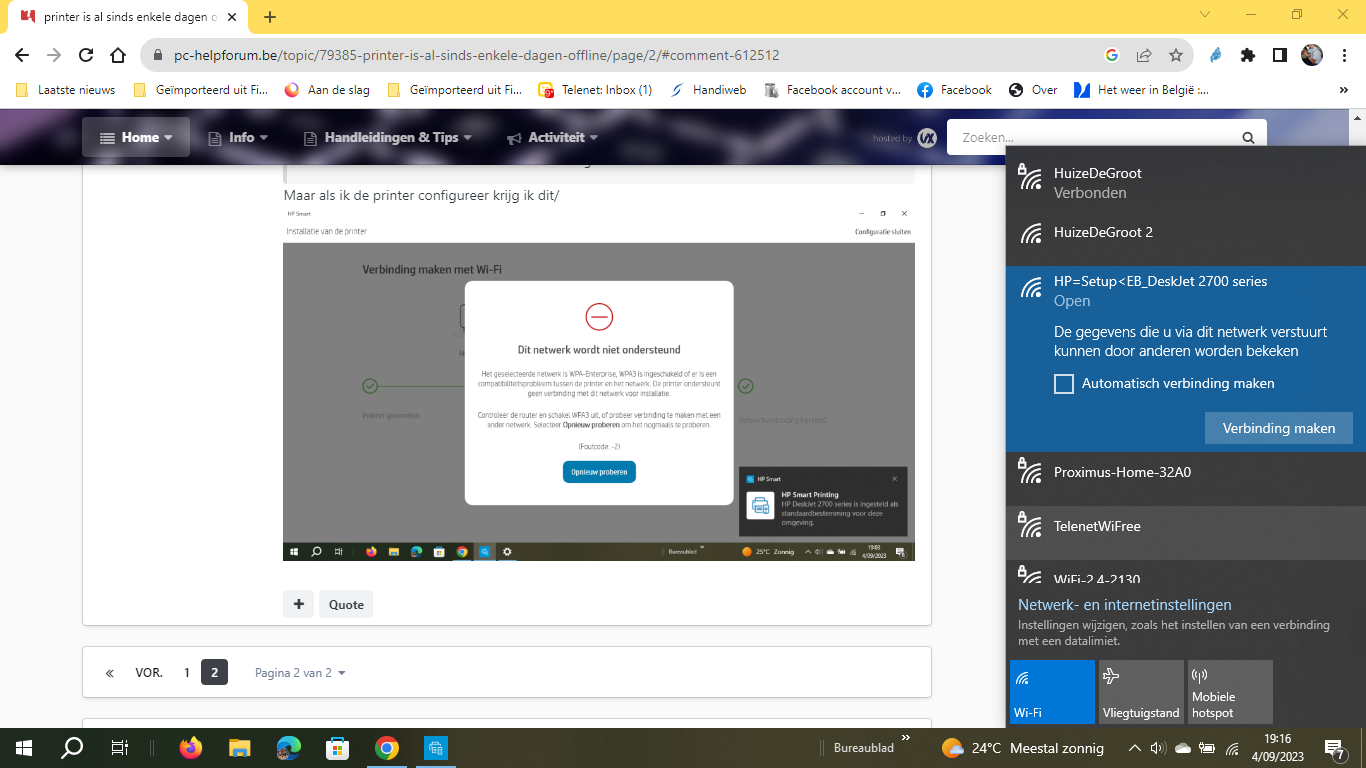Reload the page with the refresh icon
This screenshot has width=1366, height=768.
[86, 55]
